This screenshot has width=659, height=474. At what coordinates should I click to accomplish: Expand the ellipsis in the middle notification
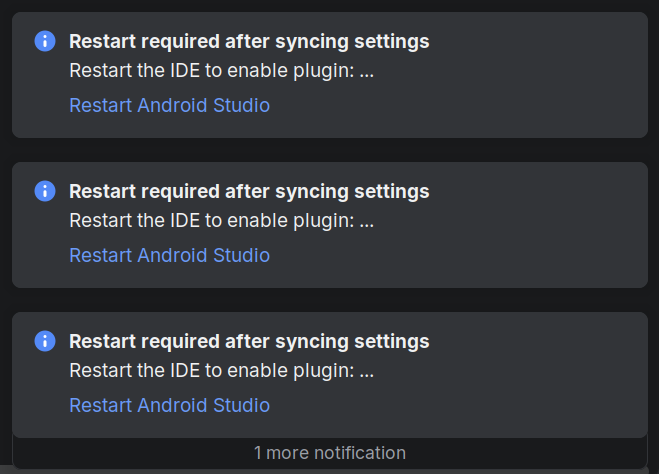(x=366, y=222)
